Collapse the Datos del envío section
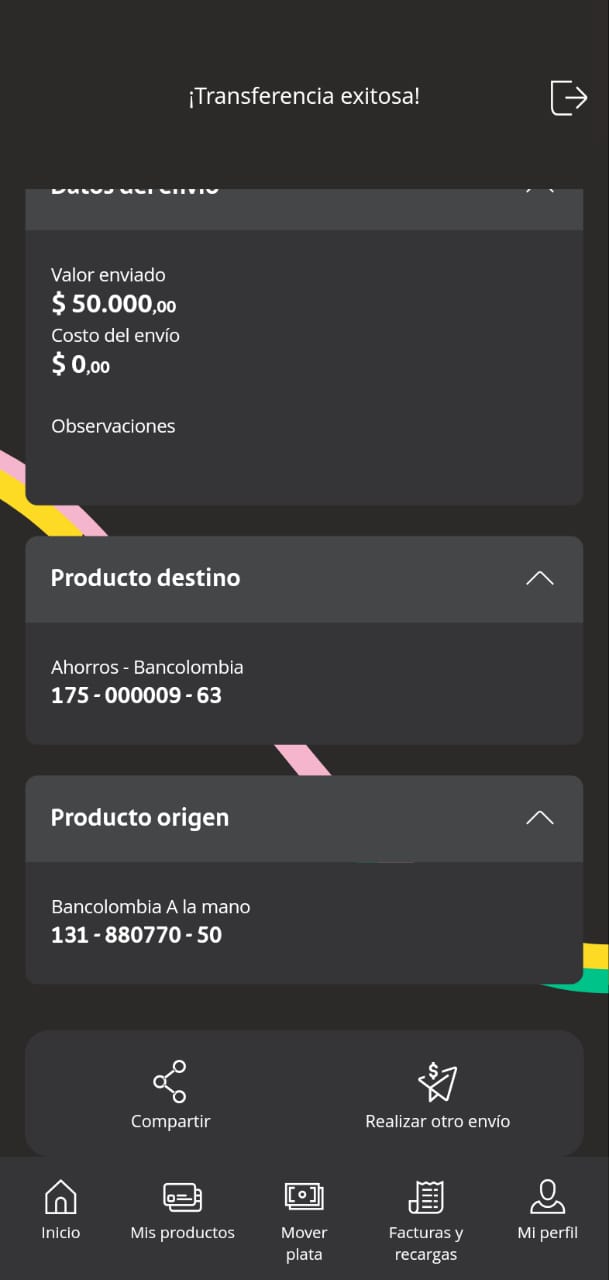Screen dimensions: 609x1280 [539, 190]
